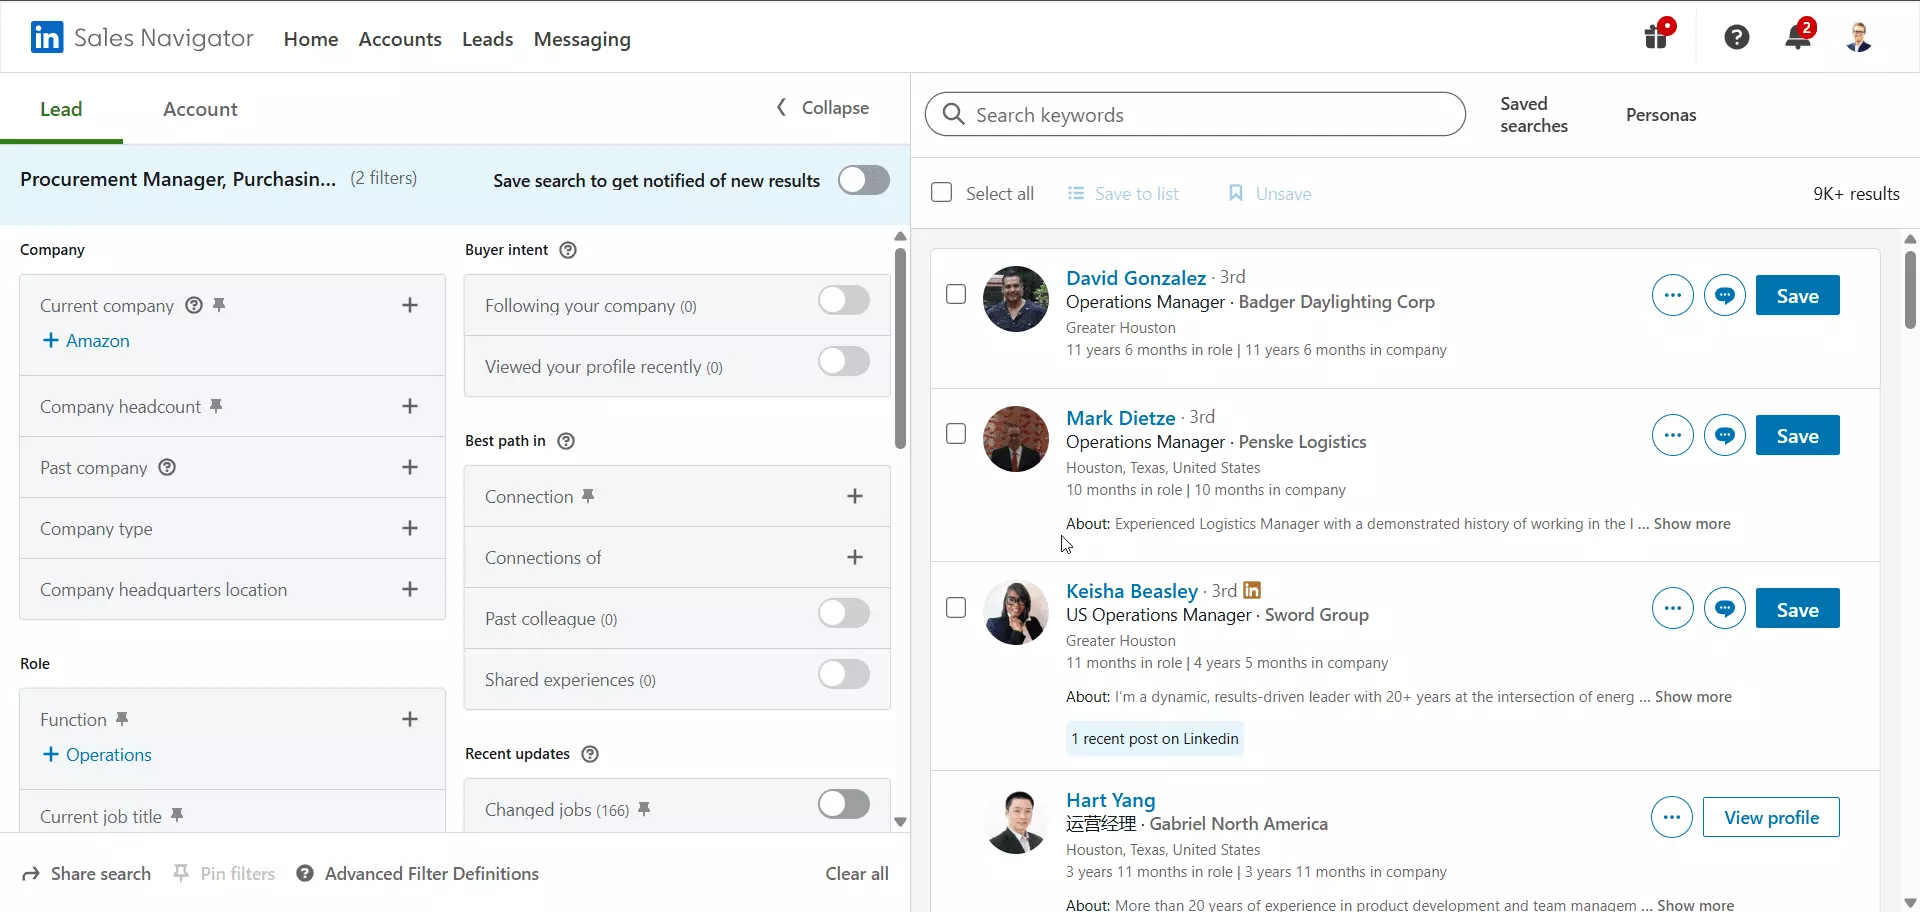This screenshot has width=1920, height=912.
Task: Open the Leads menu item
Action: (487, 39)
